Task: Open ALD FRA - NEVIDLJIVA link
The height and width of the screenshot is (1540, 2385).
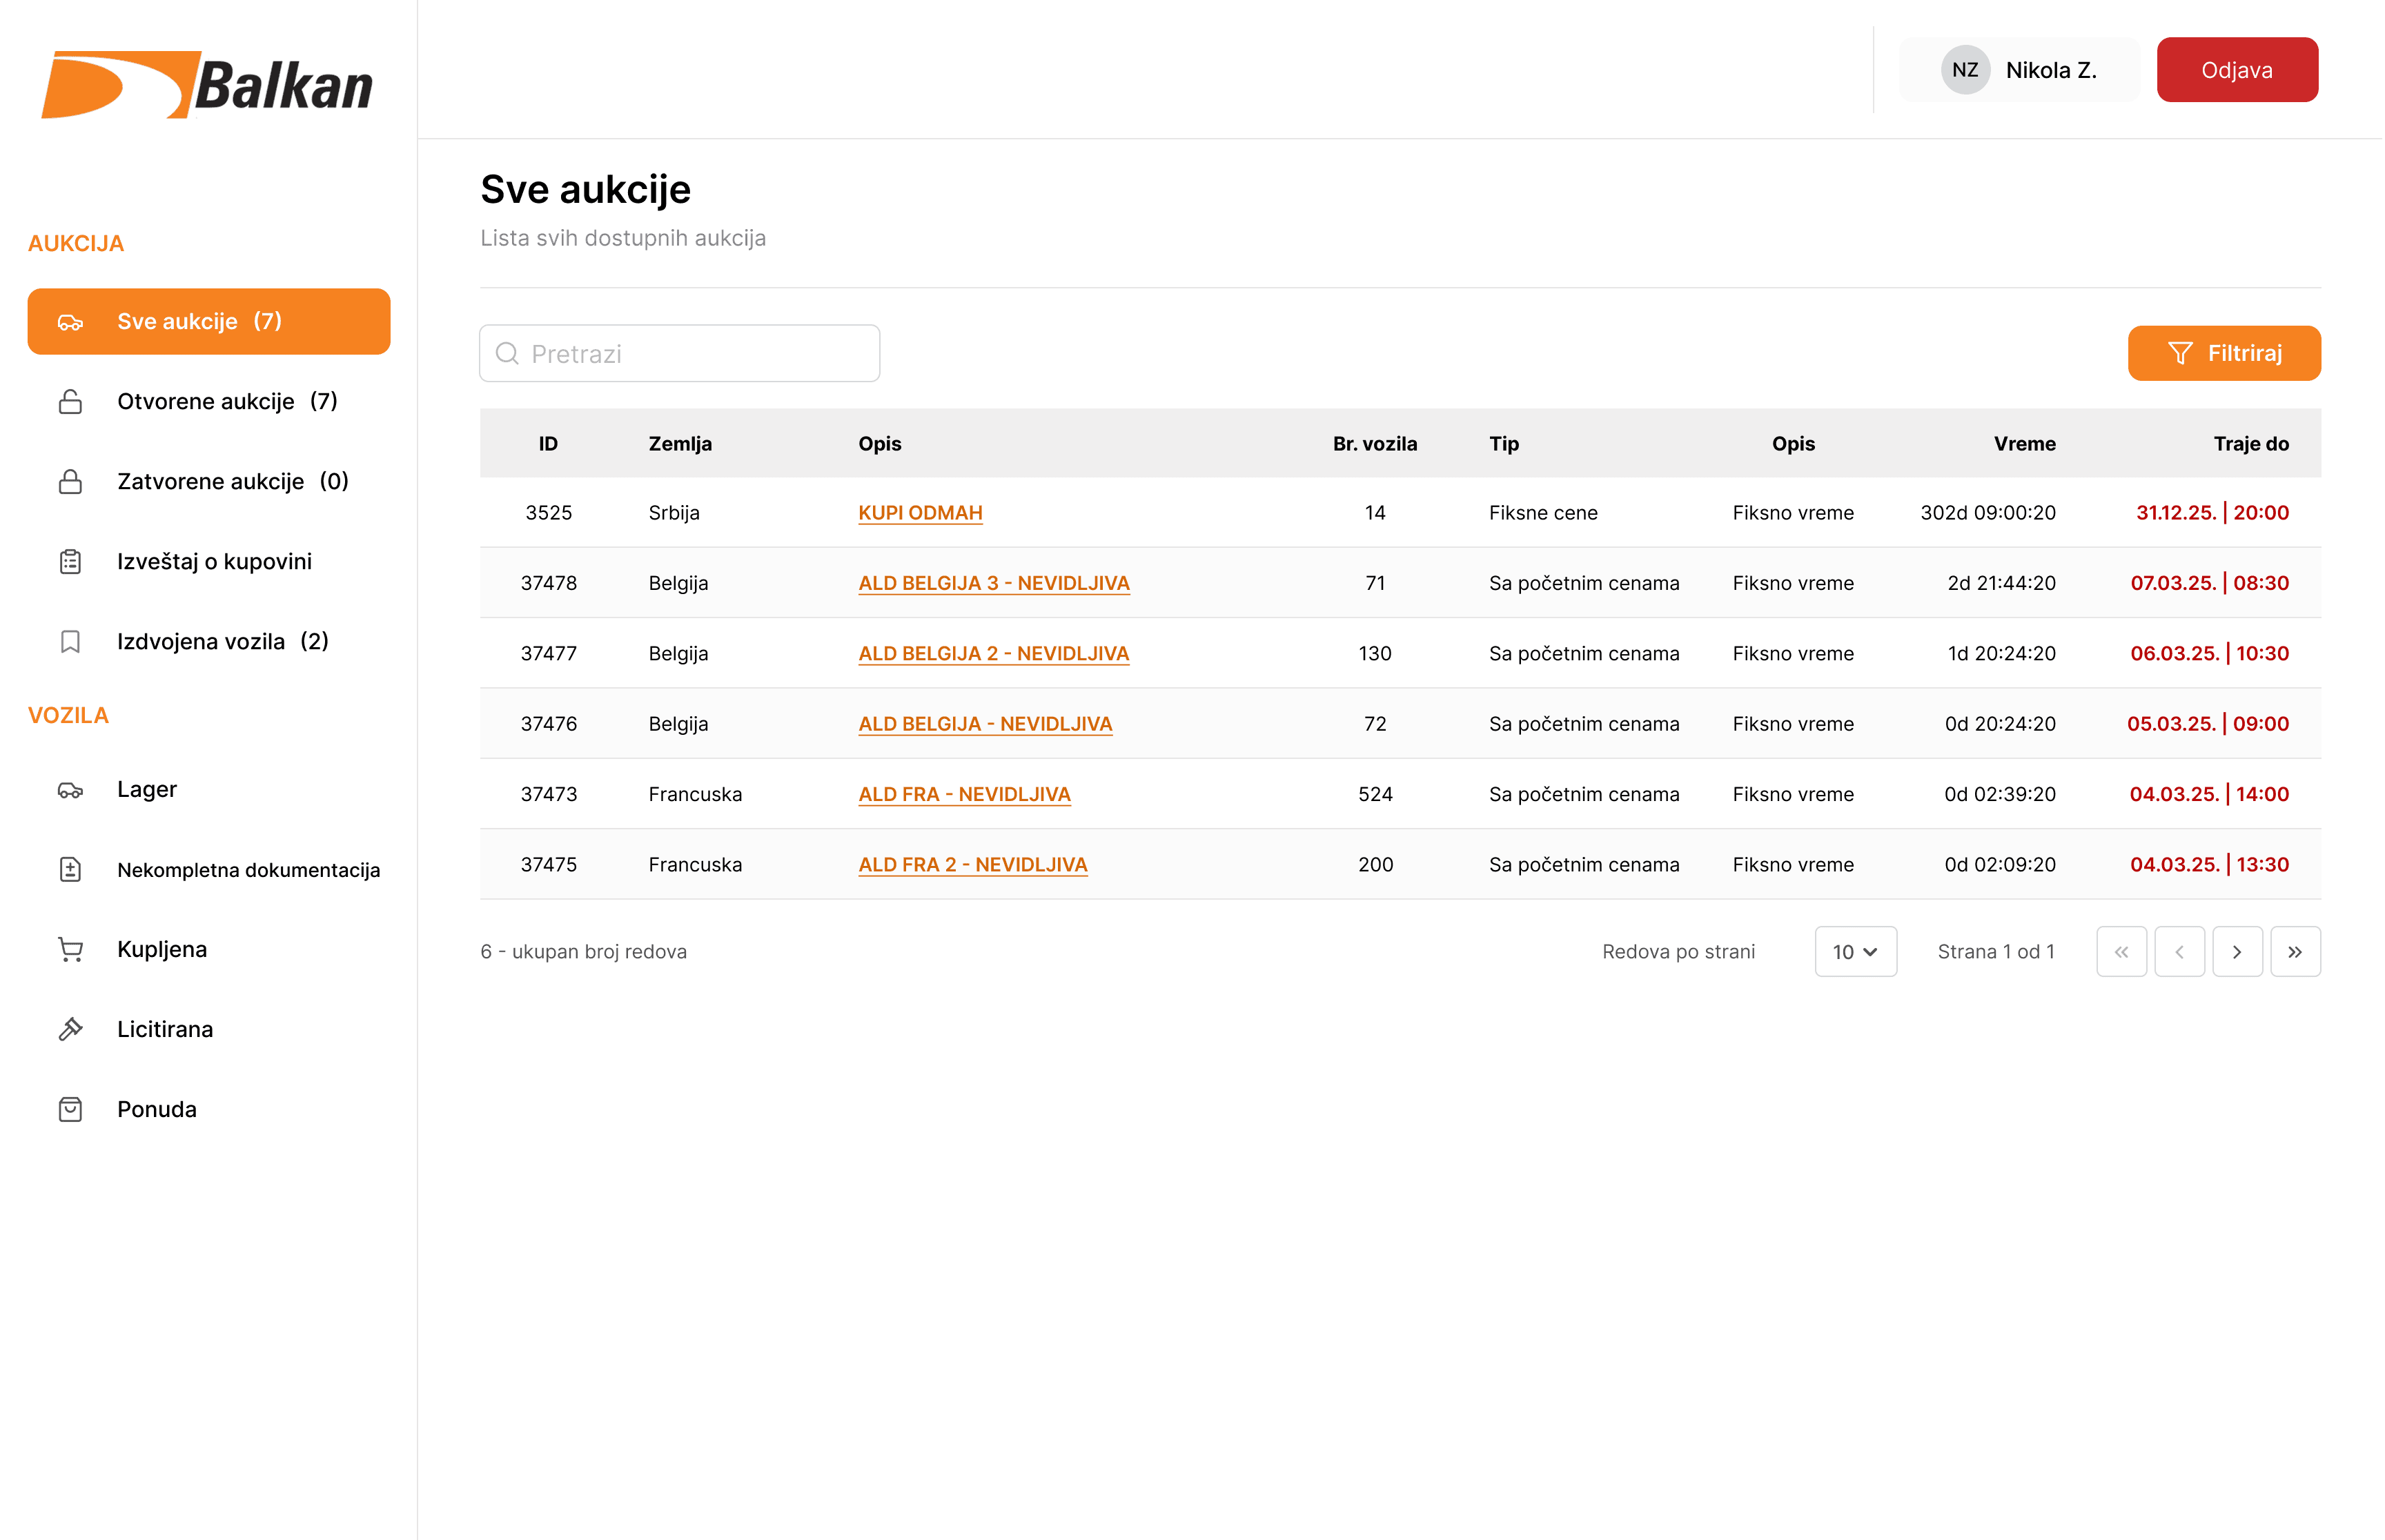Action: pos(964,794)
